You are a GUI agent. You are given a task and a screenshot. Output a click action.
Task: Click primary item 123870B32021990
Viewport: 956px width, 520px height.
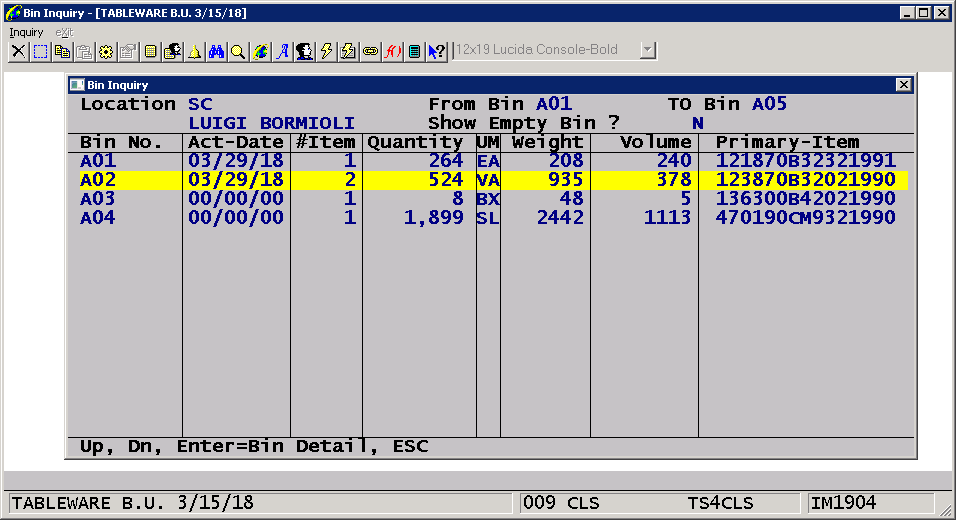(x=805, y=180)
